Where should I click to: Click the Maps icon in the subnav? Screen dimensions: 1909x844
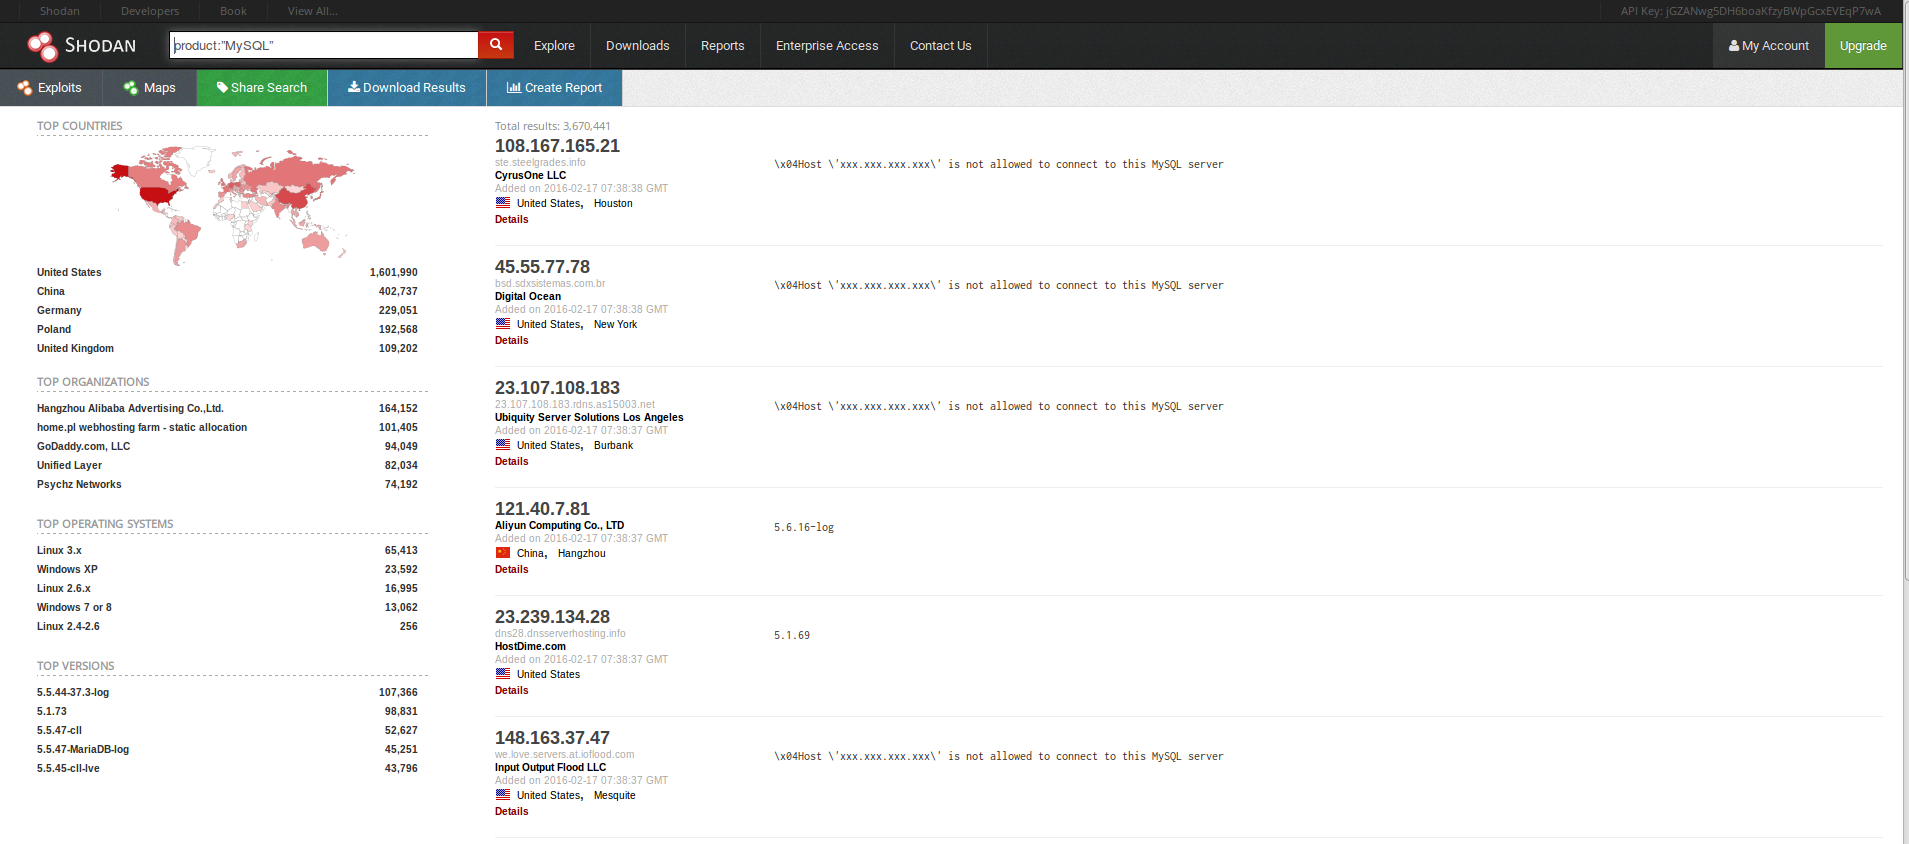pos(131,88)
